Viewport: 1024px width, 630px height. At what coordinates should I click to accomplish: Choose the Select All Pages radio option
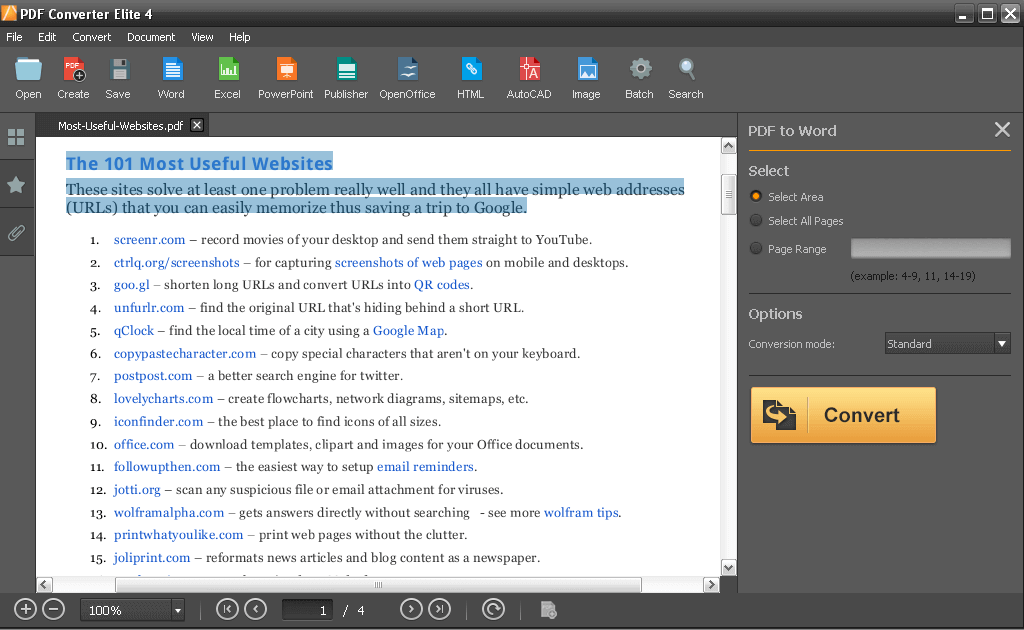[756, 221]
